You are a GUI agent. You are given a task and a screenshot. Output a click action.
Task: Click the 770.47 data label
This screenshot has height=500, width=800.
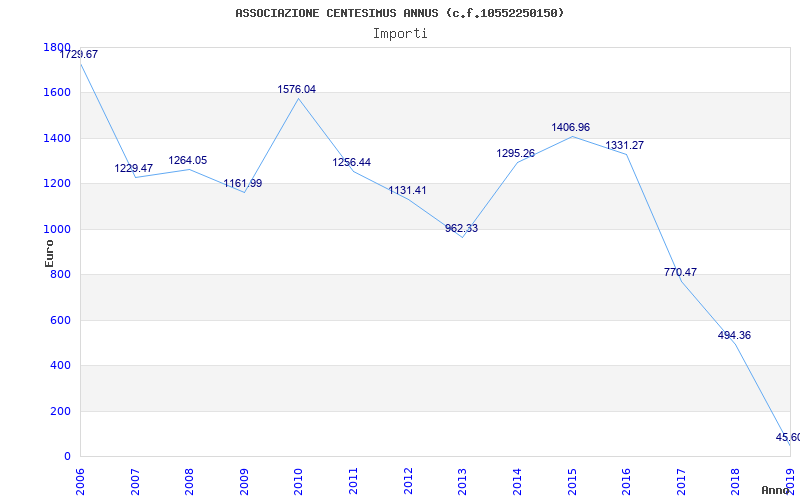tap(680, 272)
